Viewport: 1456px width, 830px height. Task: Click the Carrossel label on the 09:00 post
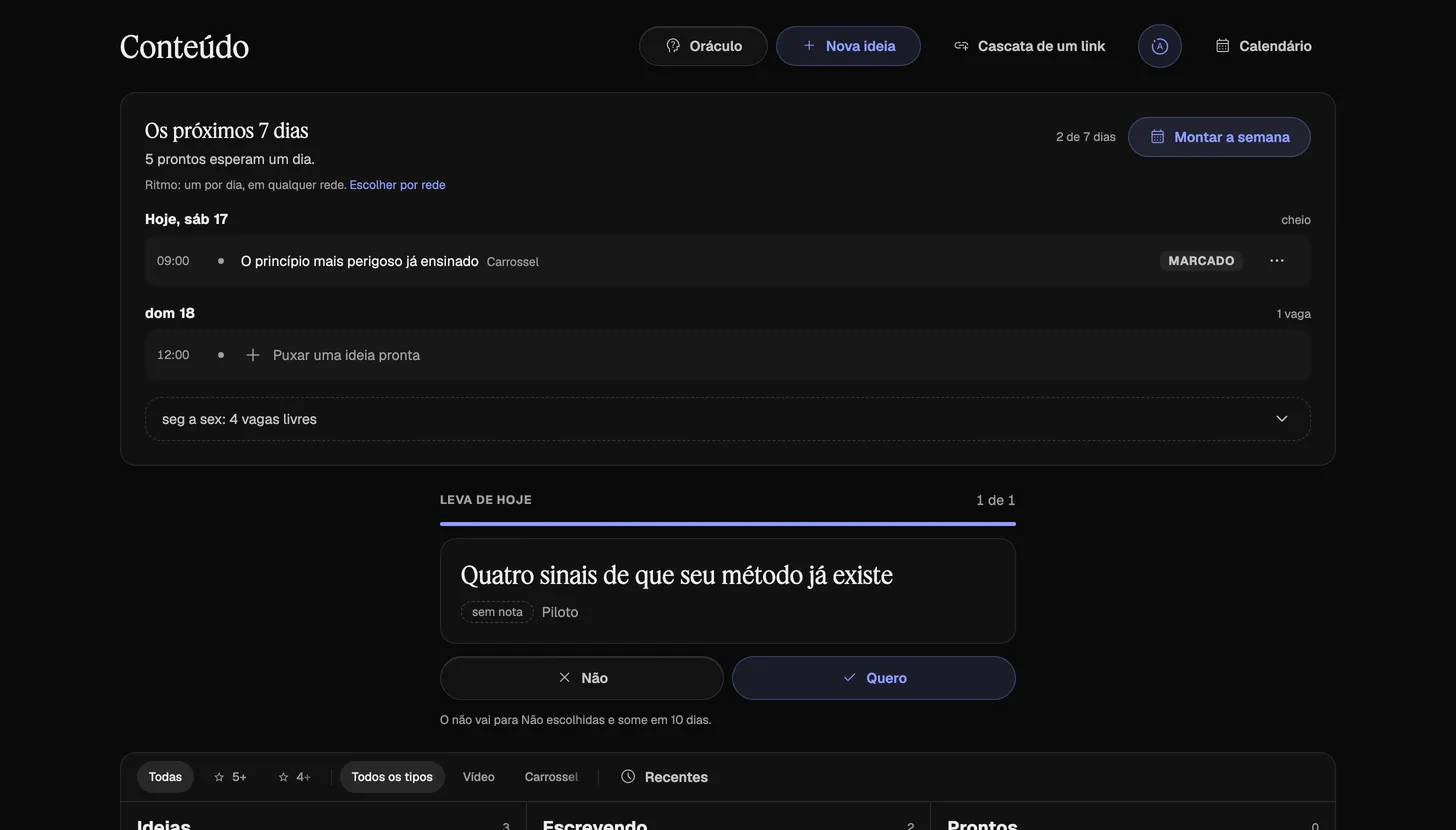tap(513, 262)
